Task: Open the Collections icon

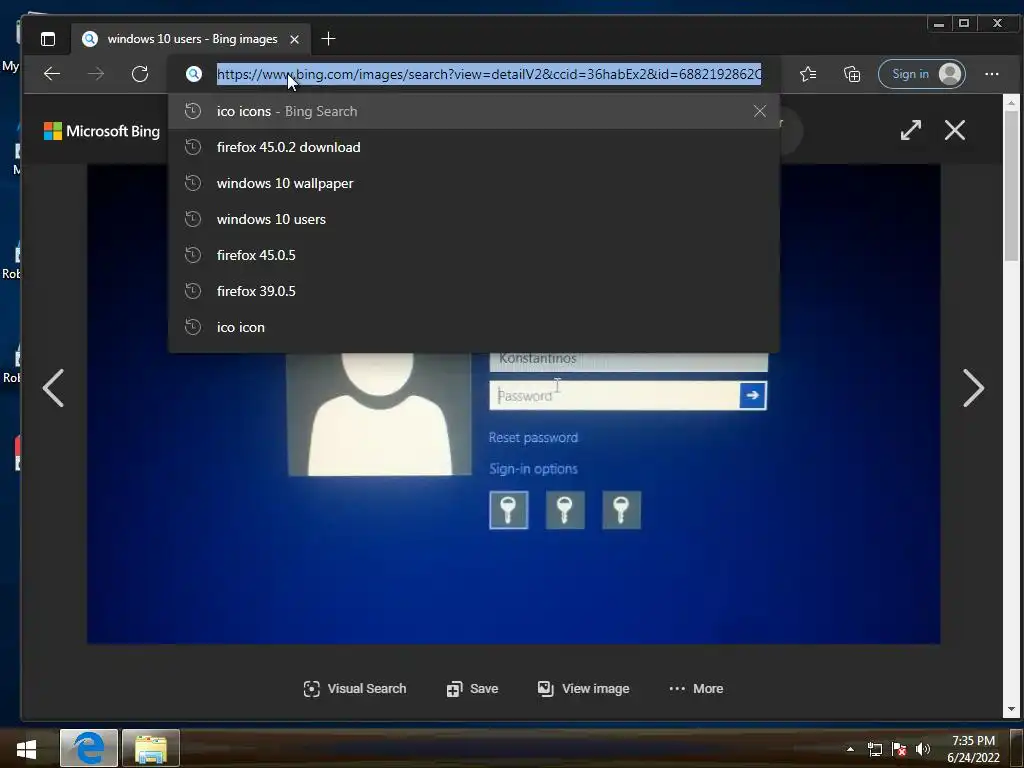Action: click(852, 74)
